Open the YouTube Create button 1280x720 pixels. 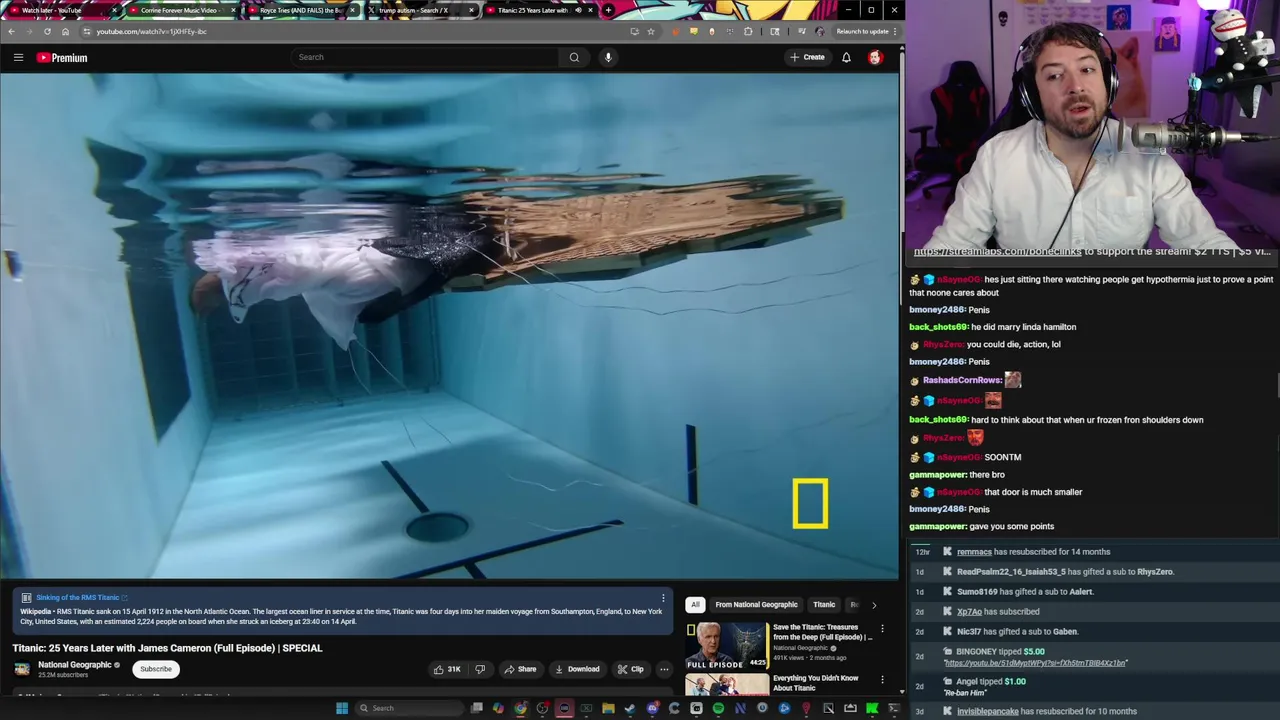[x=807, y=57]
